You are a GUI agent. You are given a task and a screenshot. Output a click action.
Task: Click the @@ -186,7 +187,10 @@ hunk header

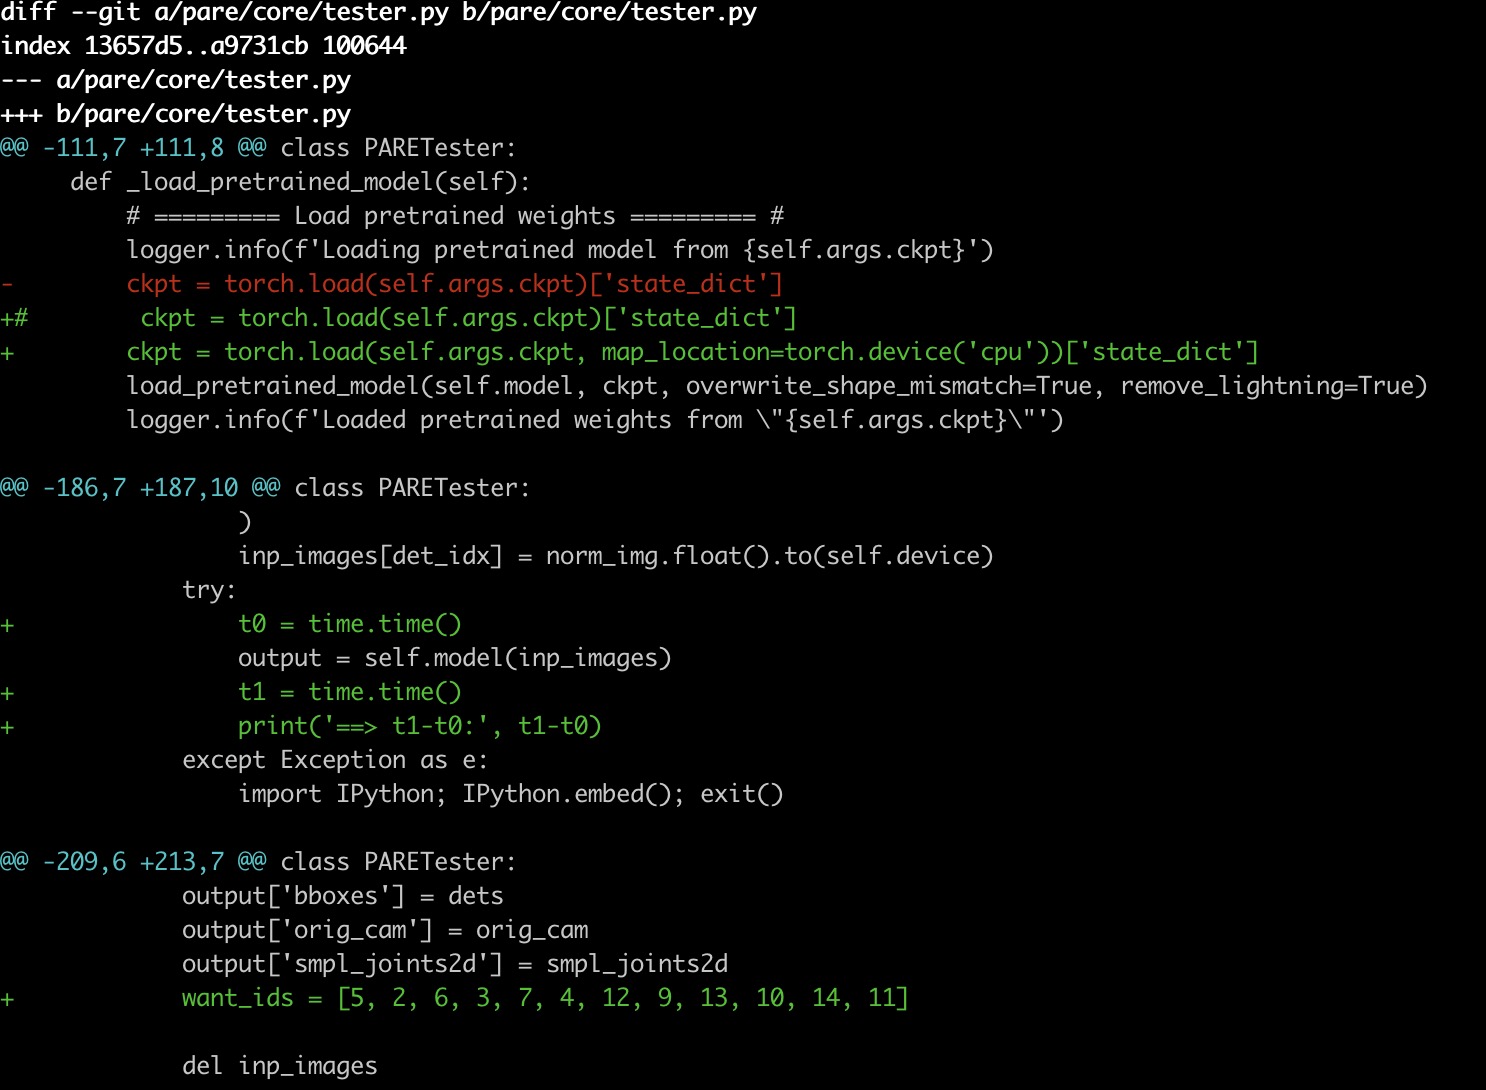pos(140,488)
